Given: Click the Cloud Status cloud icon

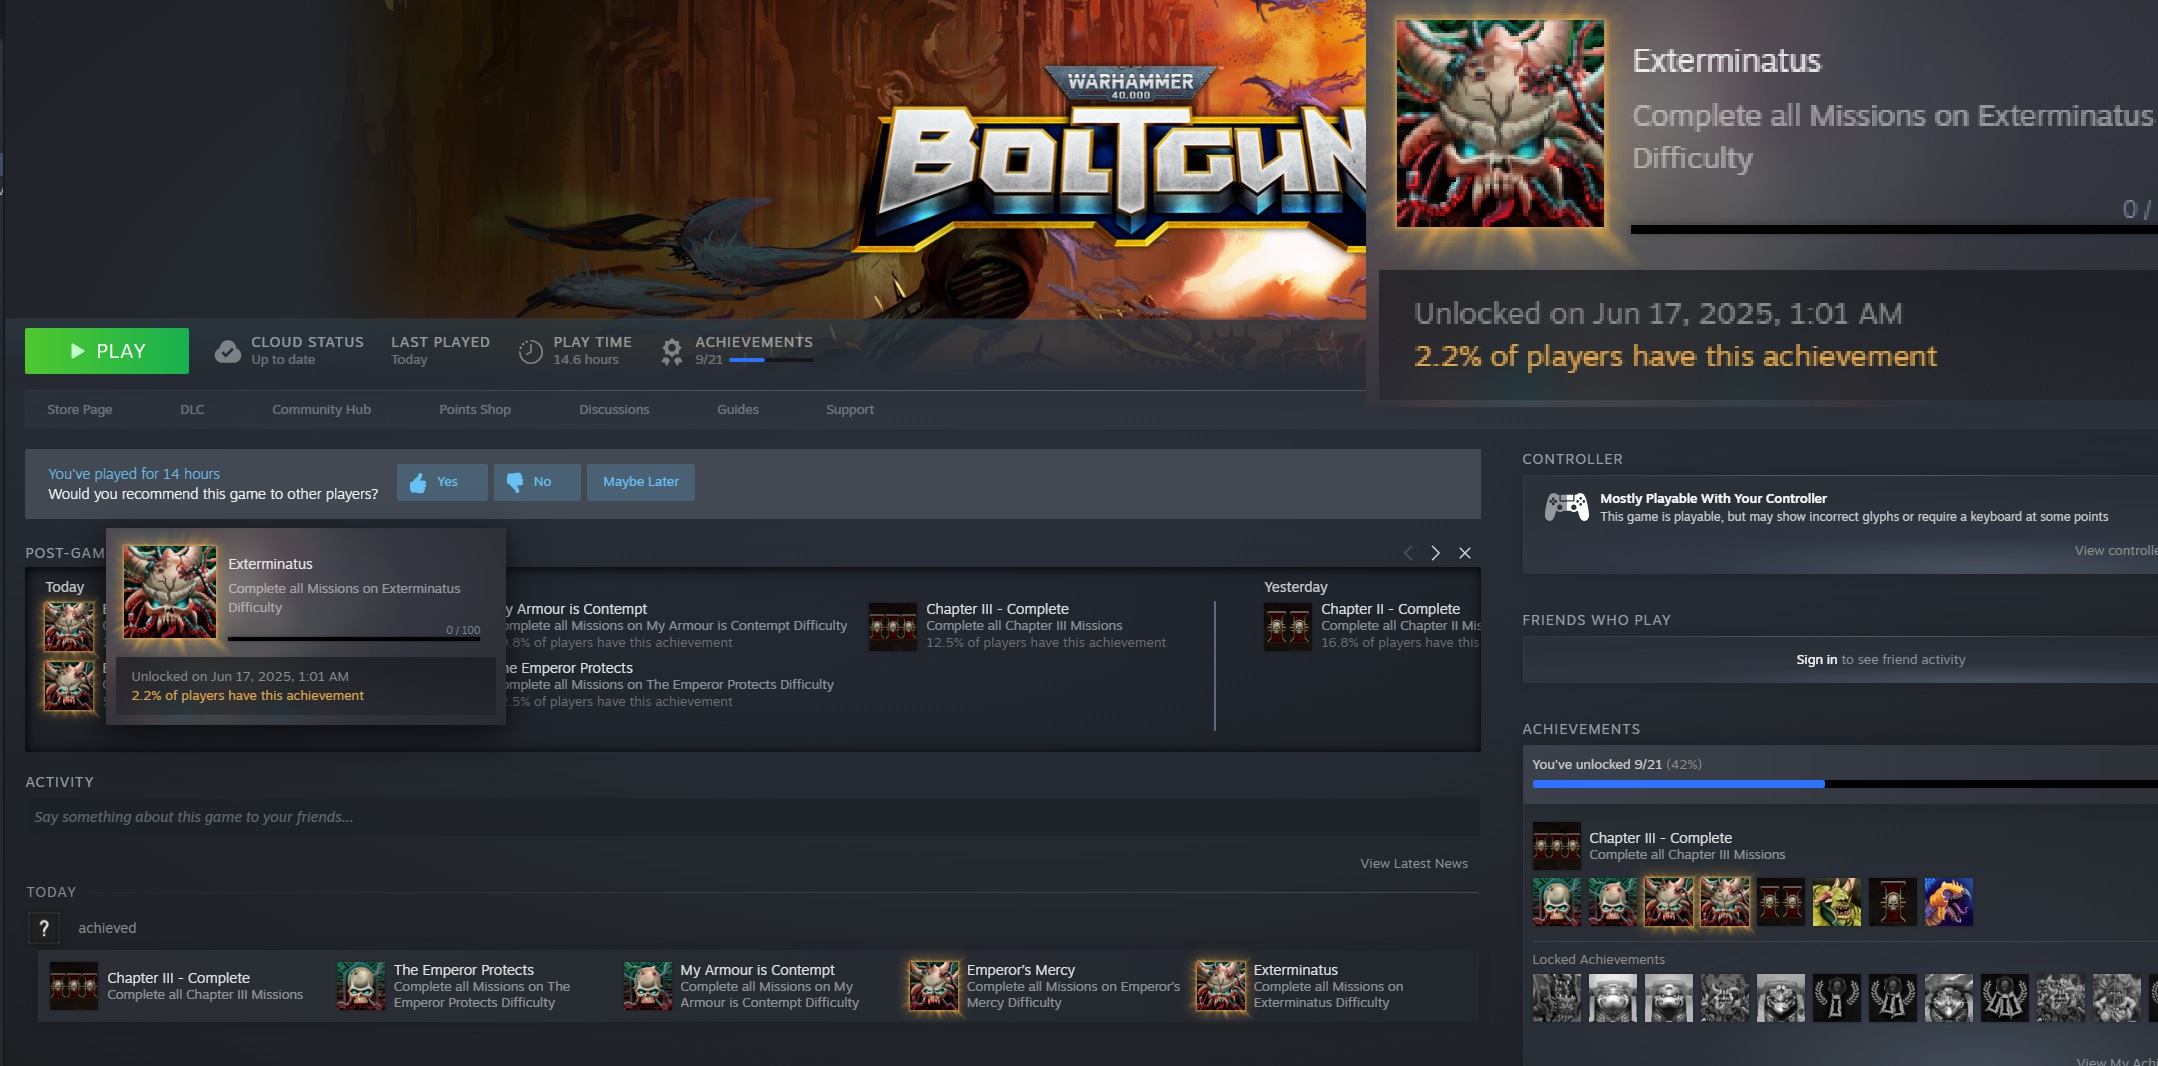Looking at the screenshot, I should [228, 351].
